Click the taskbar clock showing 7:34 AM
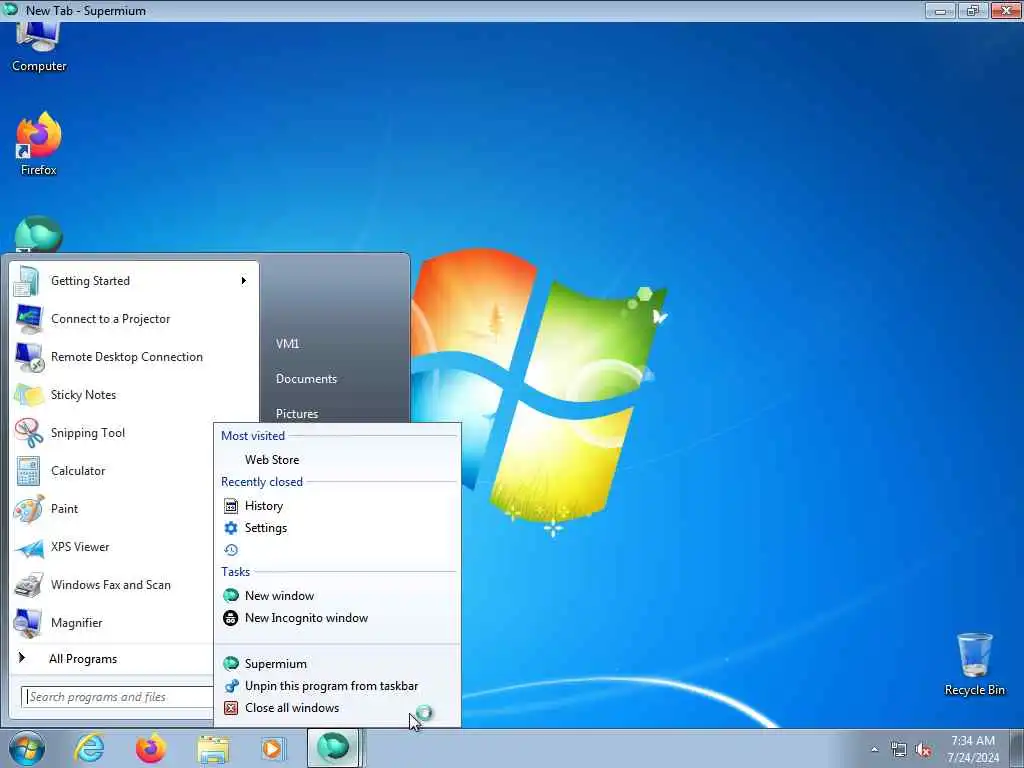The width and height of the screenshot is (1024, 768). click(x=973, y=749)
